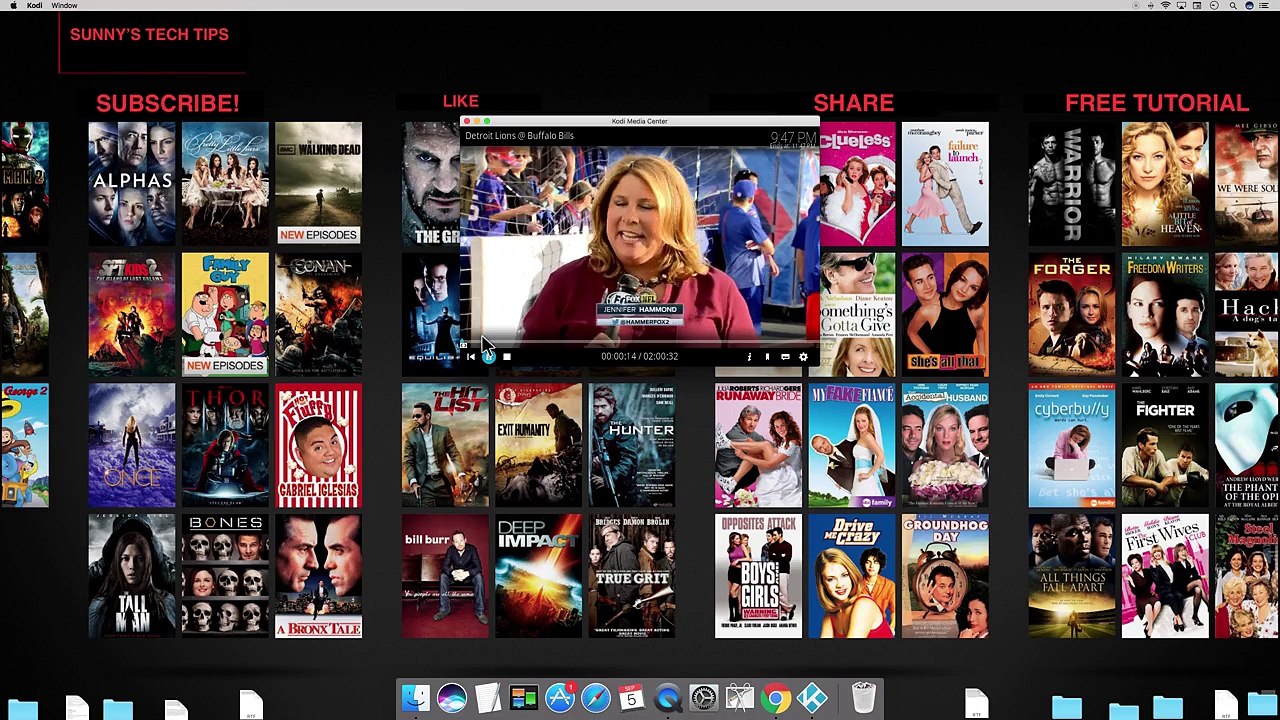1280x720 pixels.
Task: Select the Conan poster
Action: click(x=319, y=314)
